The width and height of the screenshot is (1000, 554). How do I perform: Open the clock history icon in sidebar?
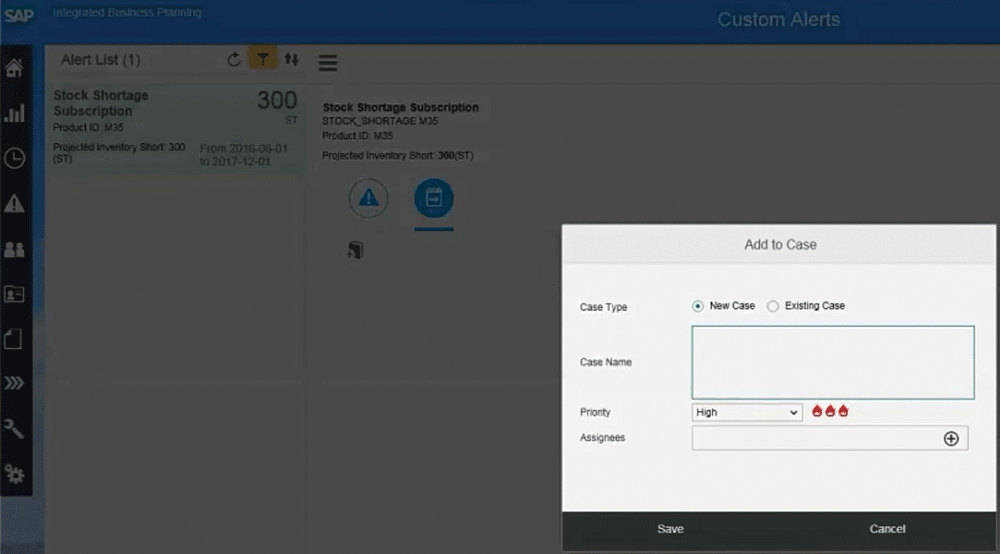(14, 158)
